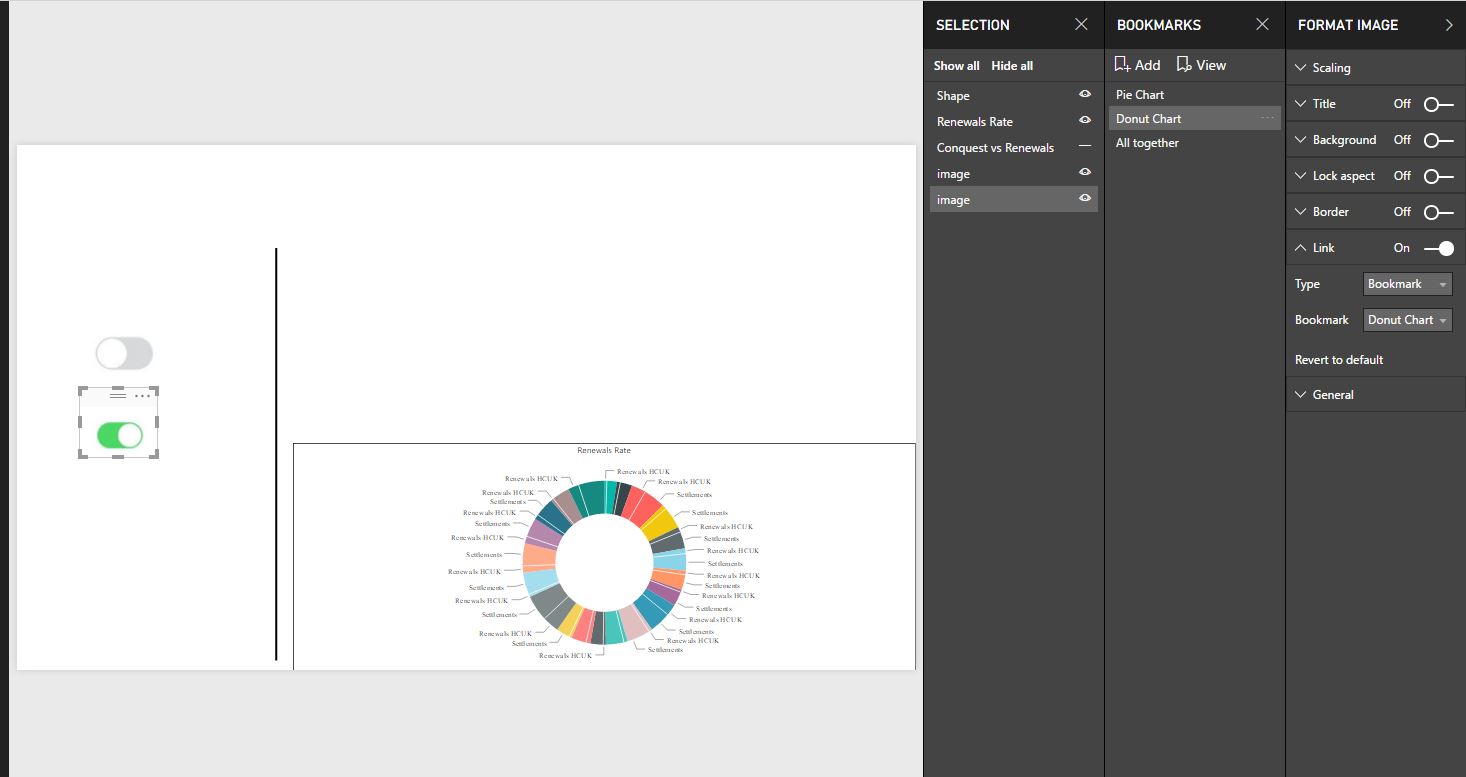The width and height of the screenshot is (1466, 777).
Task: Open the selected image's ellipsis menu
Action: point(143,396)
